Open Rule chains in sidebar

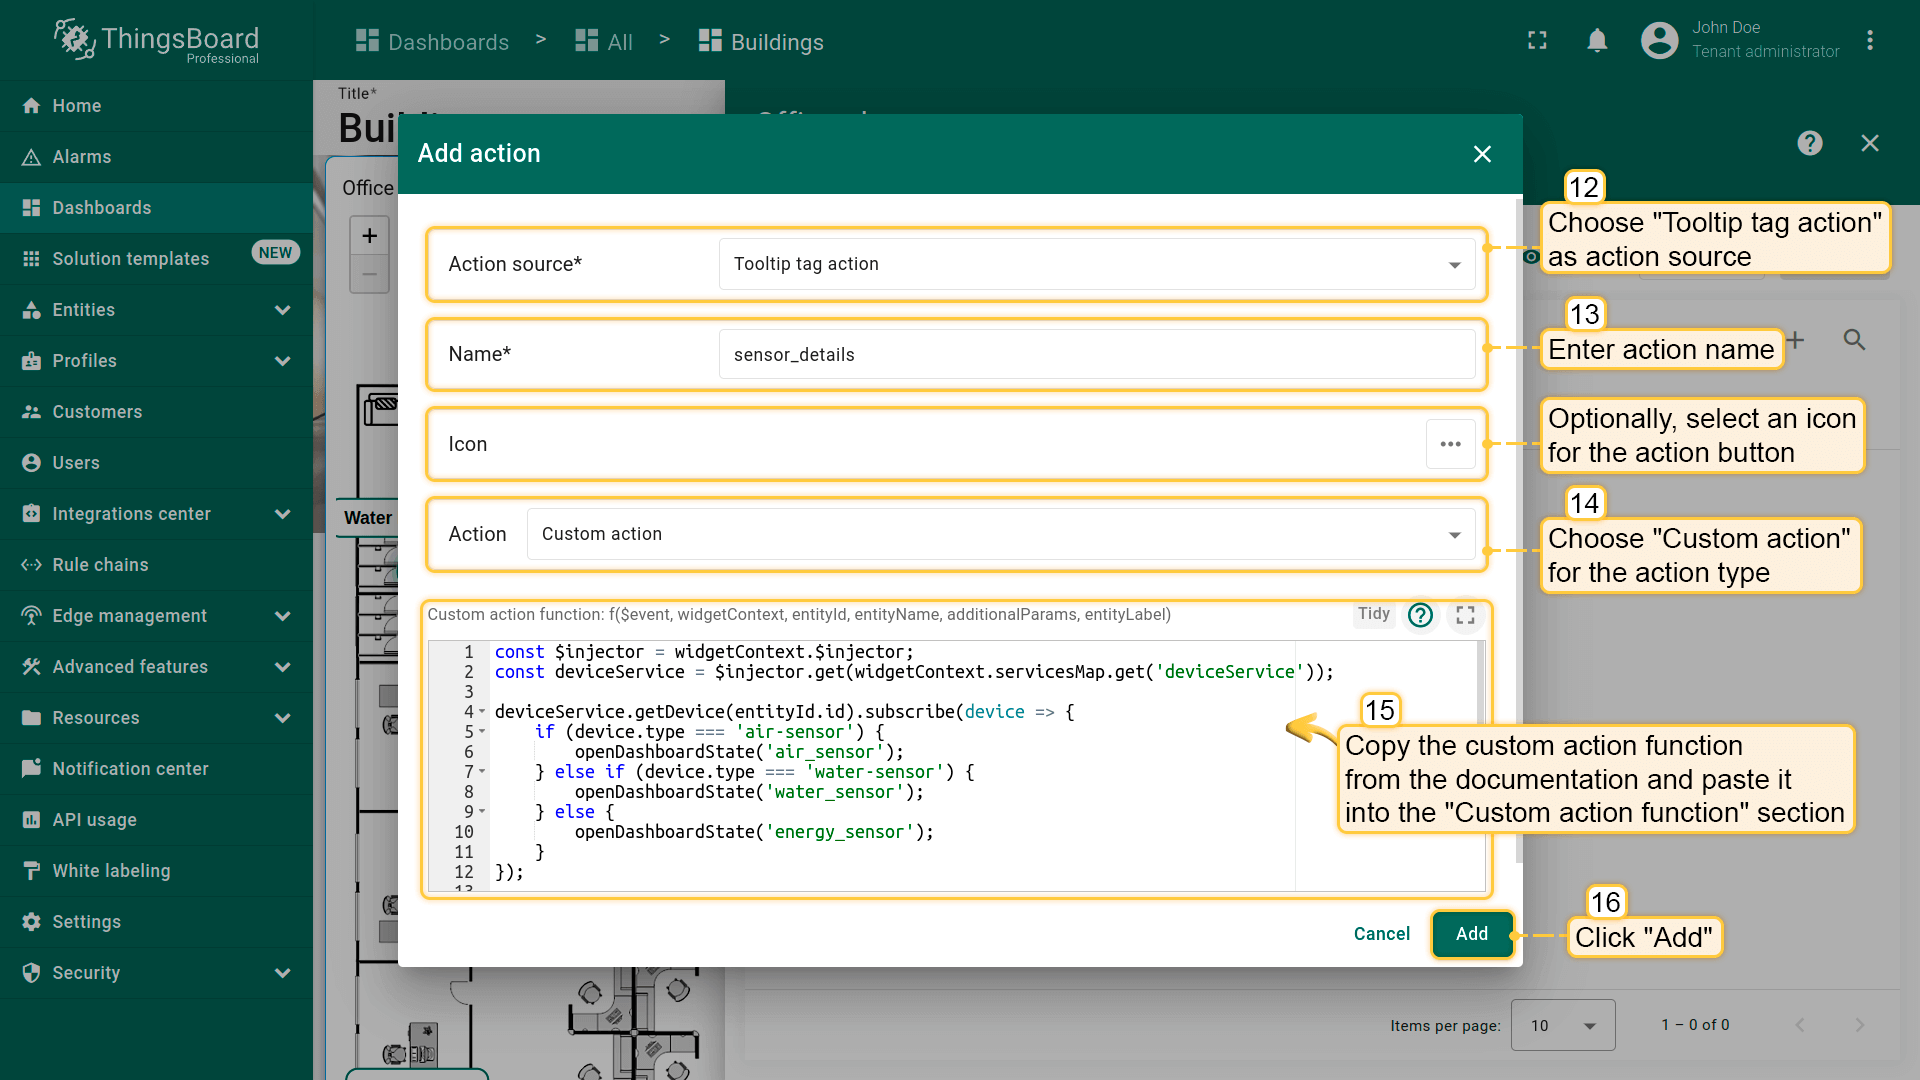[x=100, y=565]
